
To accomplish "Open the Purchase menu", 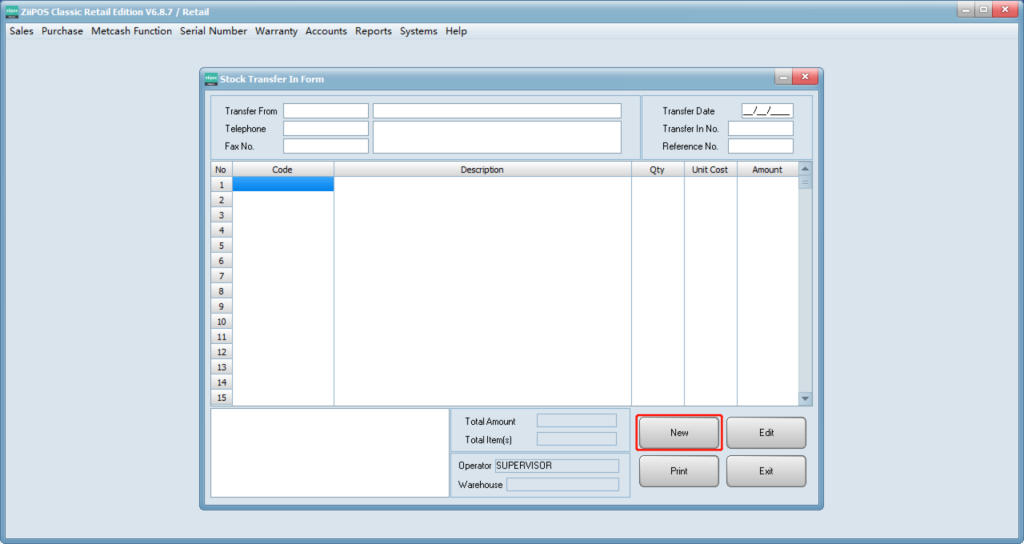I will tap(62, 31).
